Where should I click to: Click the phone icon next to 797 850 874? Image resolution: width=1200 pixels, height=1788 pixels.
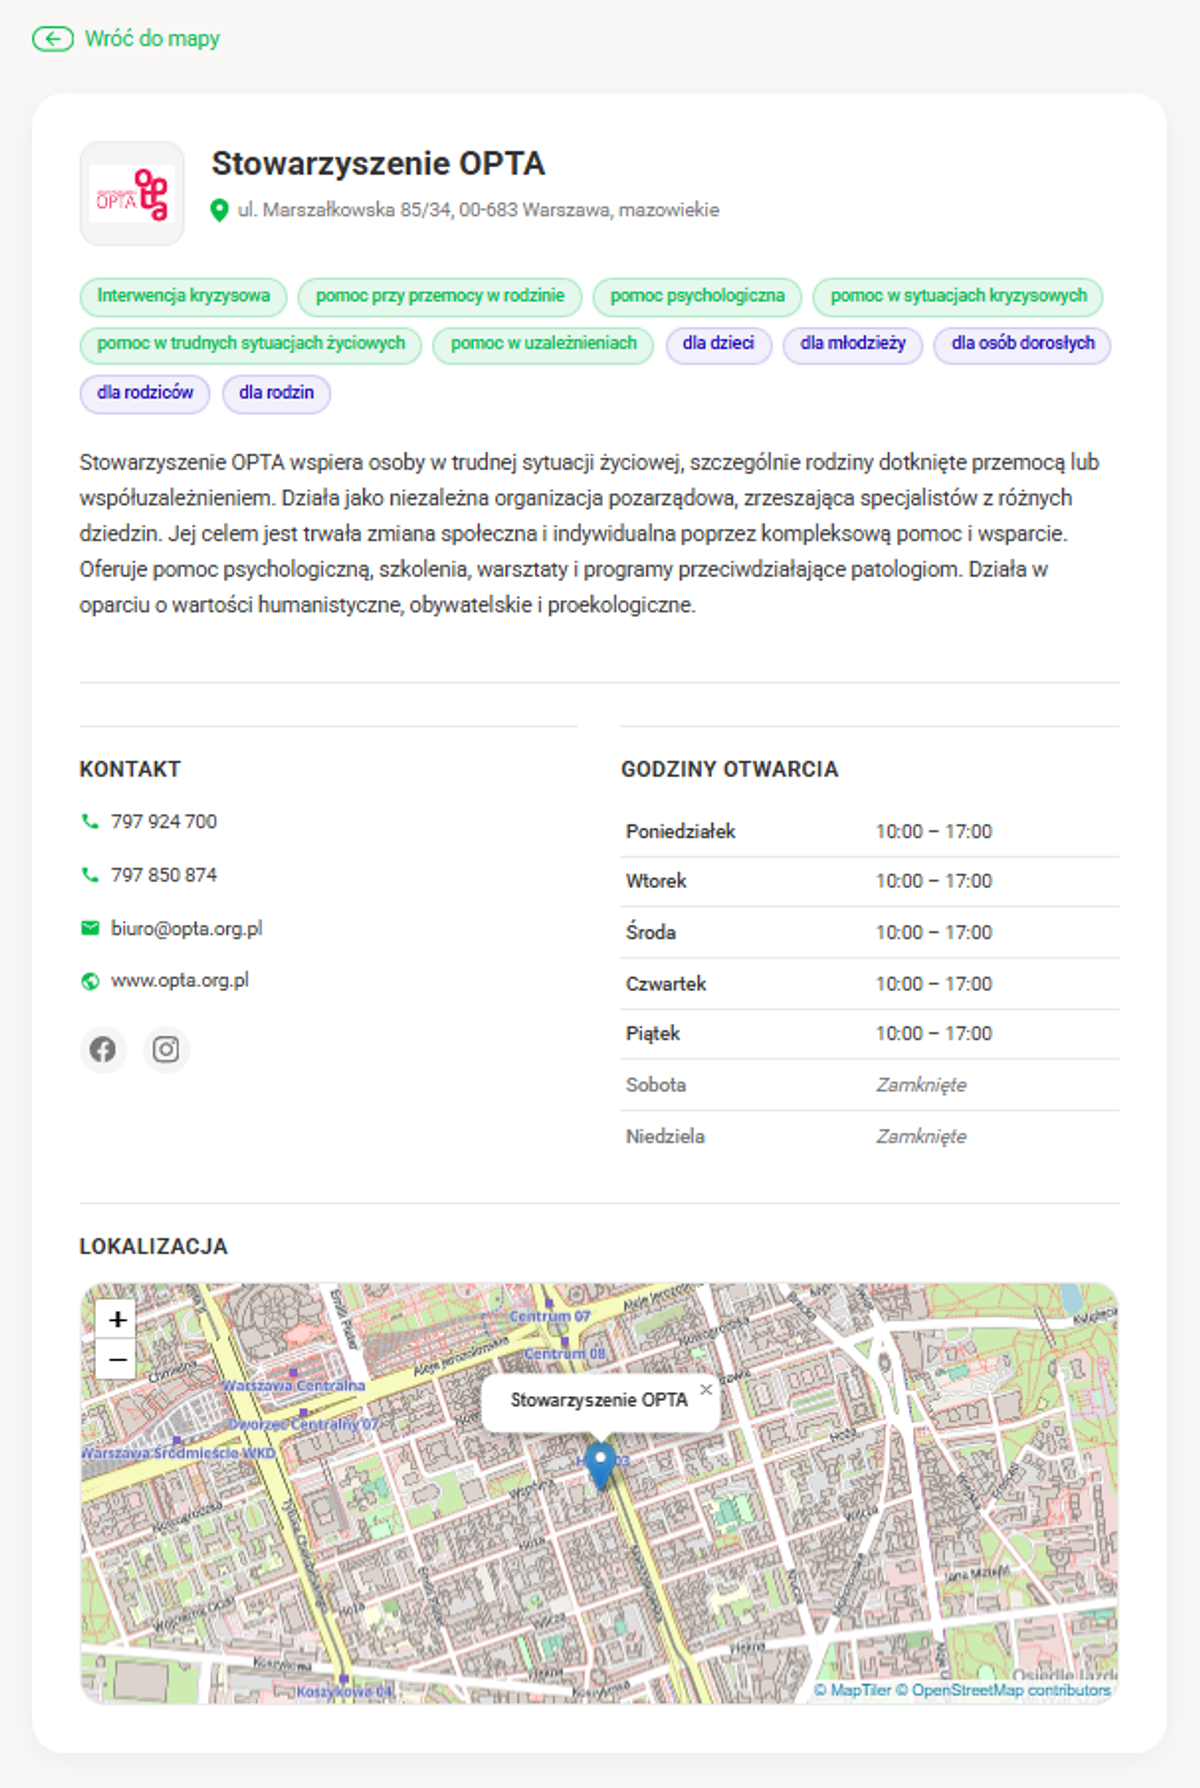click(90, 874)
